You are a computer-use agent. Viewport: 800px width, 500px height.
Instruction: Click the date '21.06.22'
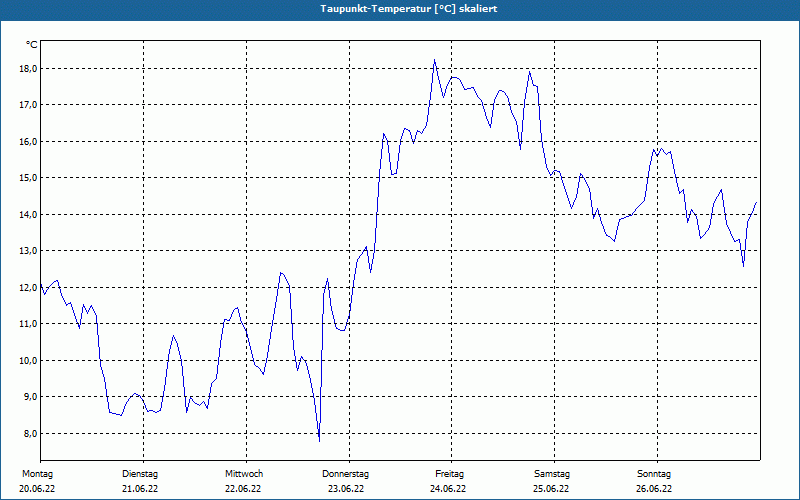[140, 489]
